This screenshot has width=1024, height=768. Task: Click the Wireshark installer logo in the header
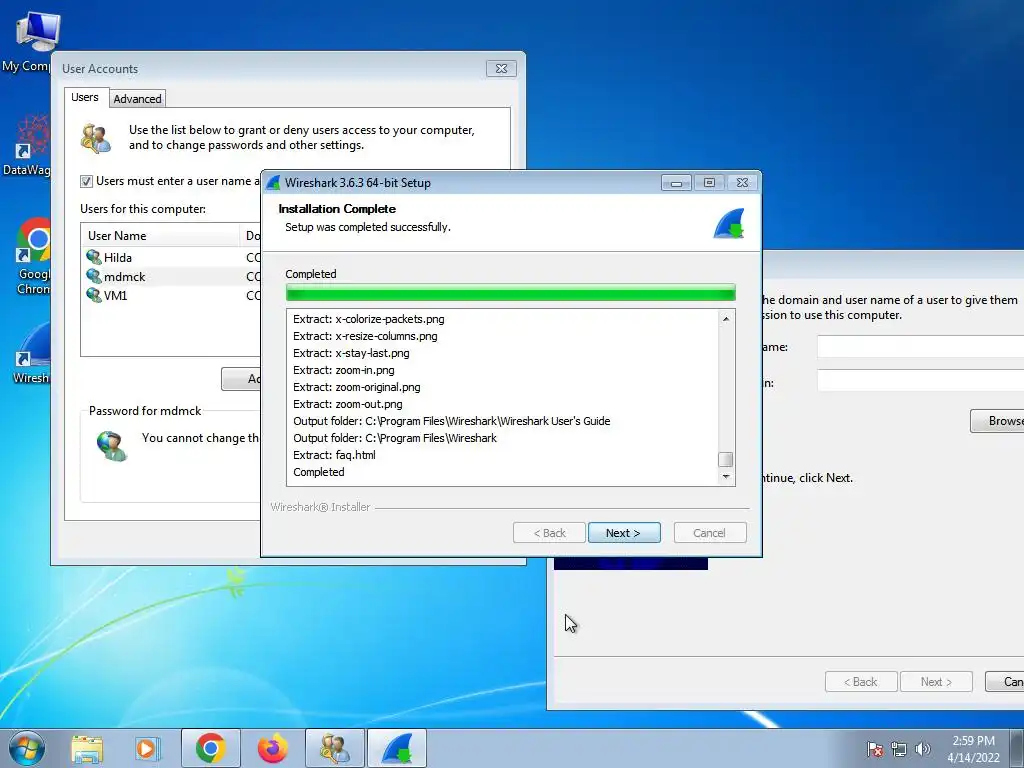(729, 224)
